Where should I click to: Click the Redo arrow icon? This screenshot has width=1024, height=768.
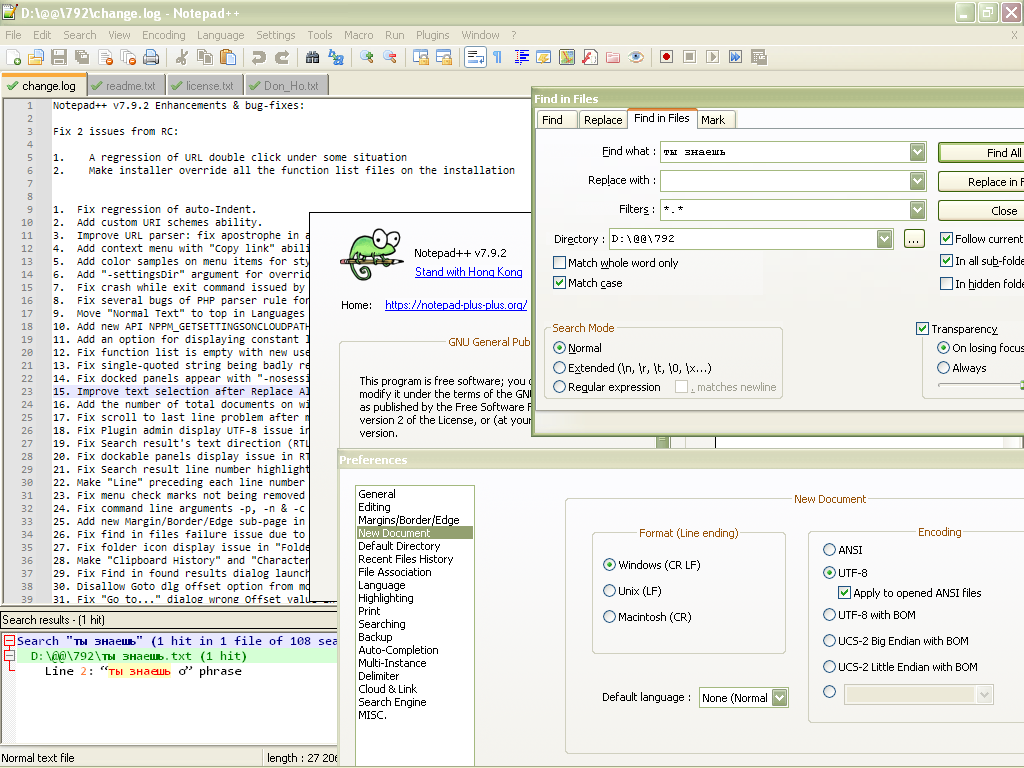(x=281, y=57)
